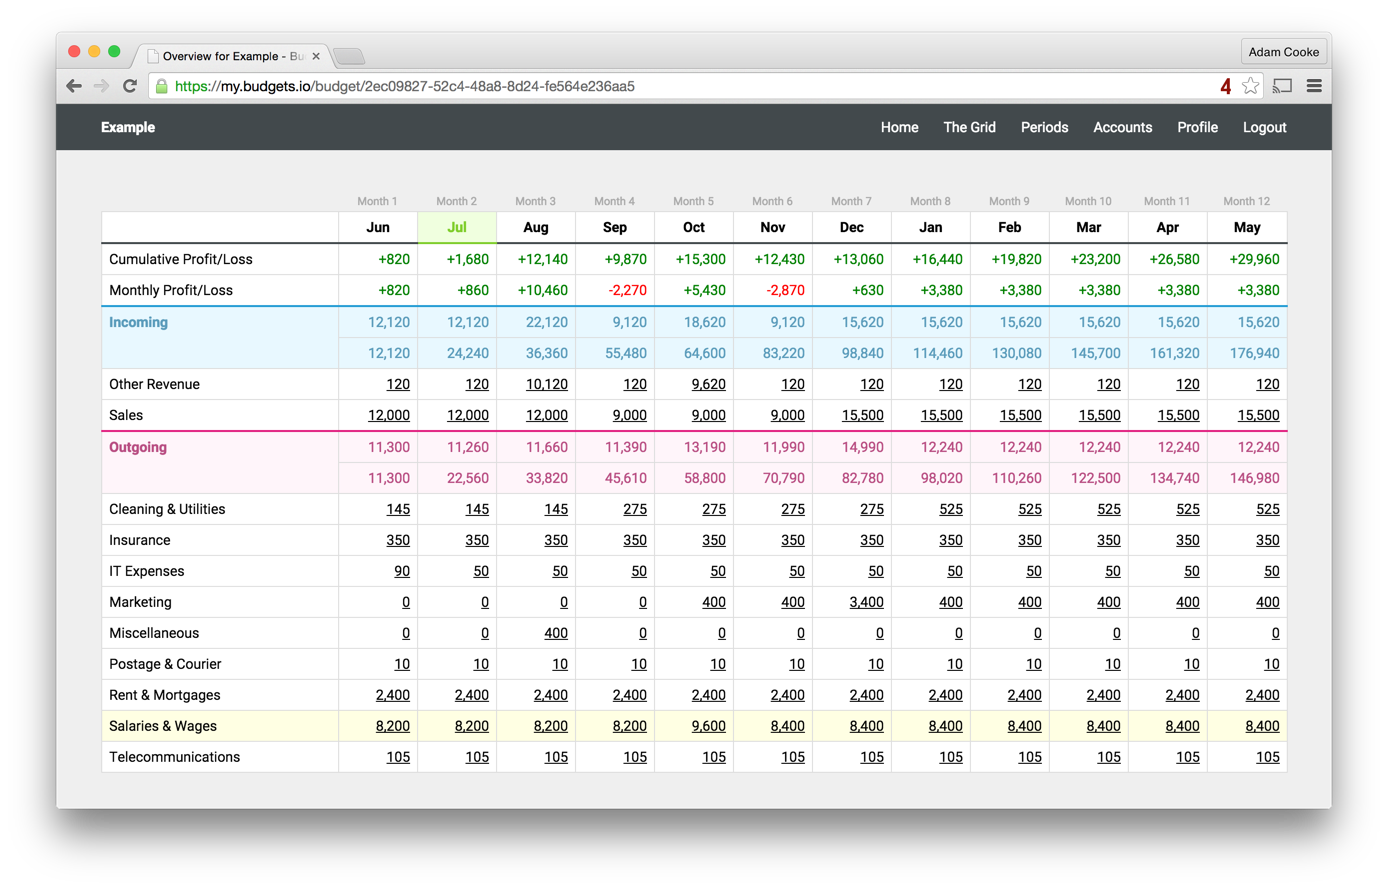Reload the page with the refresh icon

pos(130,86)
